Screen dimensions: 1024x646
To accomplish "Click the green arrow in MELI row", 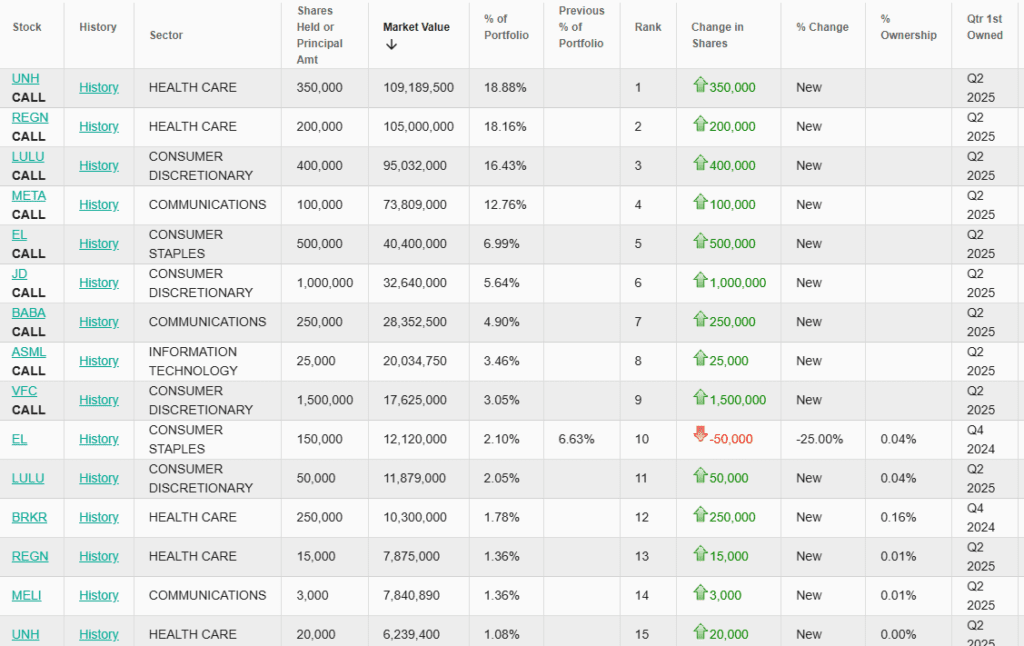I will coord(700,593).
